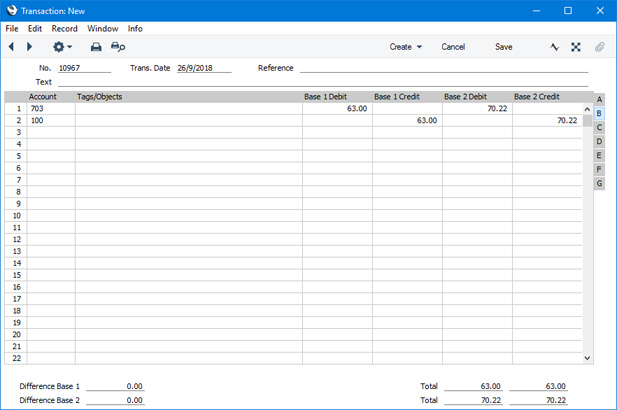Click the Text input field
The height and width of the screenshot is (410, 617).
[323, 82]
